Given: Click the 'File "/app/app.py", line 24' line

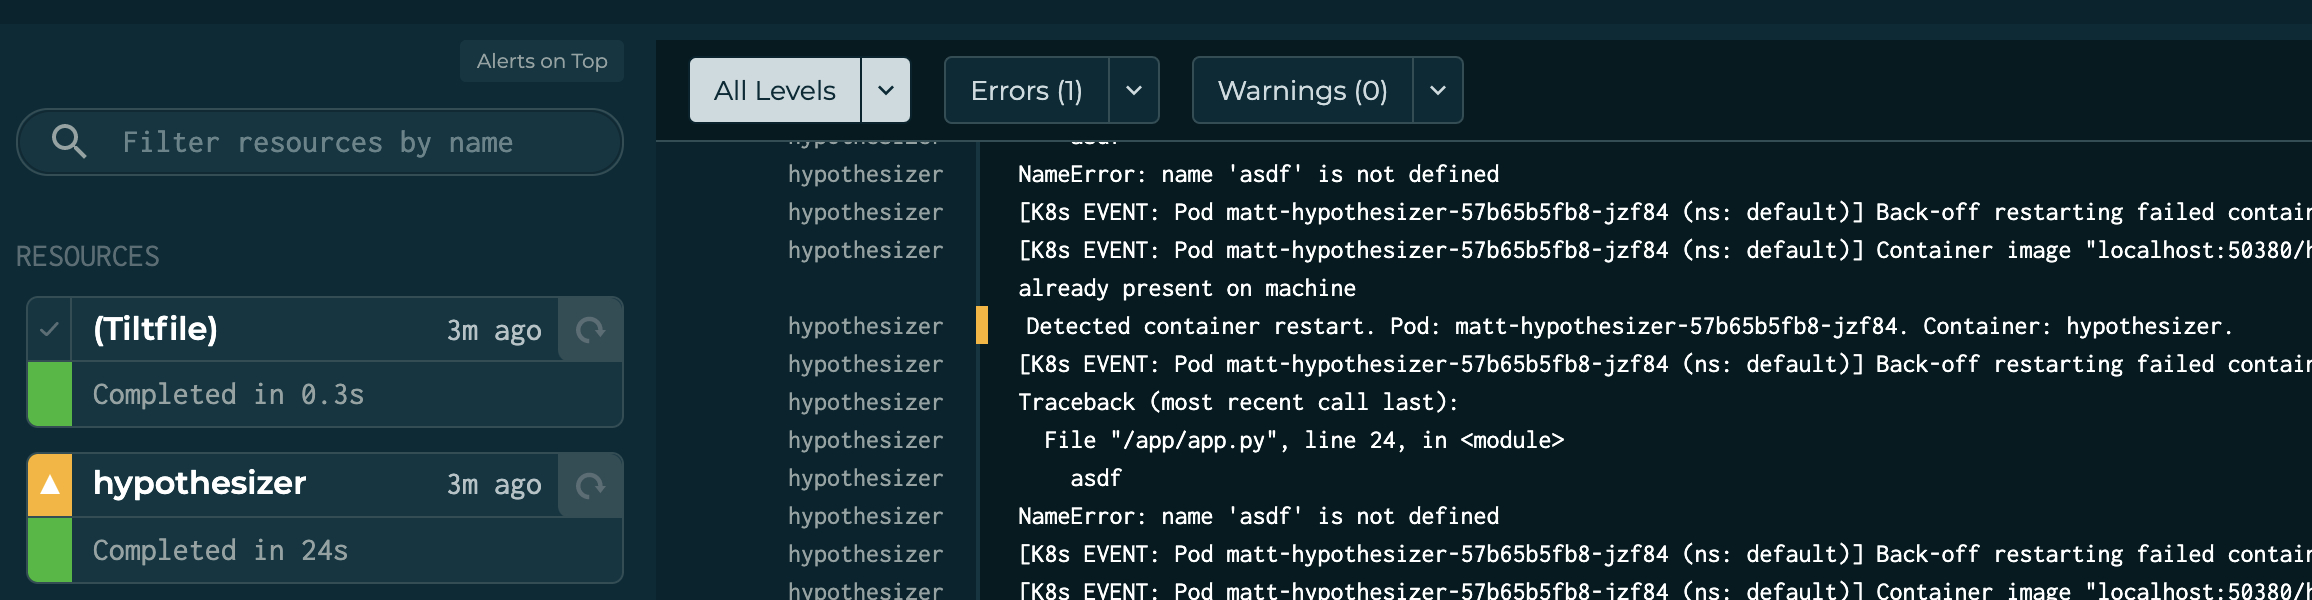Looking at the screenshot, I should [1304, 440].
